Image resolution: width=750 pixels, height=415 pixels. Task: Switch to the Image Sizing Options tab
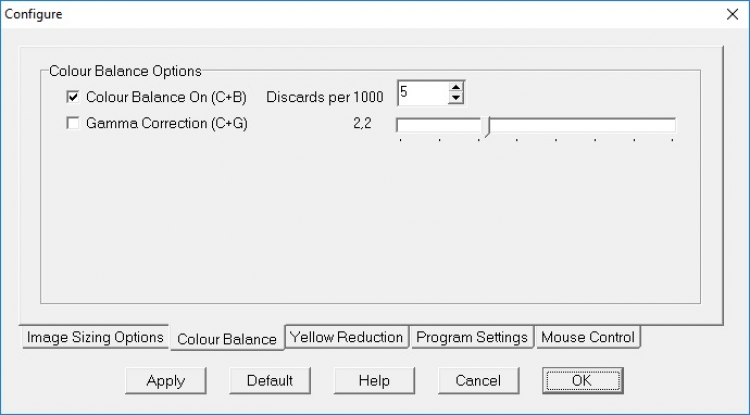[x=95, y=337]
